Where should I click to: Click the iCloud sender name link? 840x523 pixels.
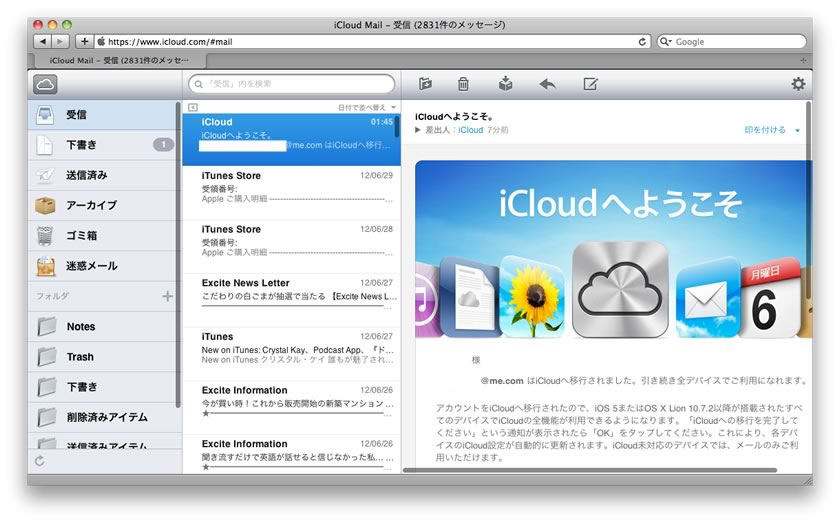(x=470, y=130)
